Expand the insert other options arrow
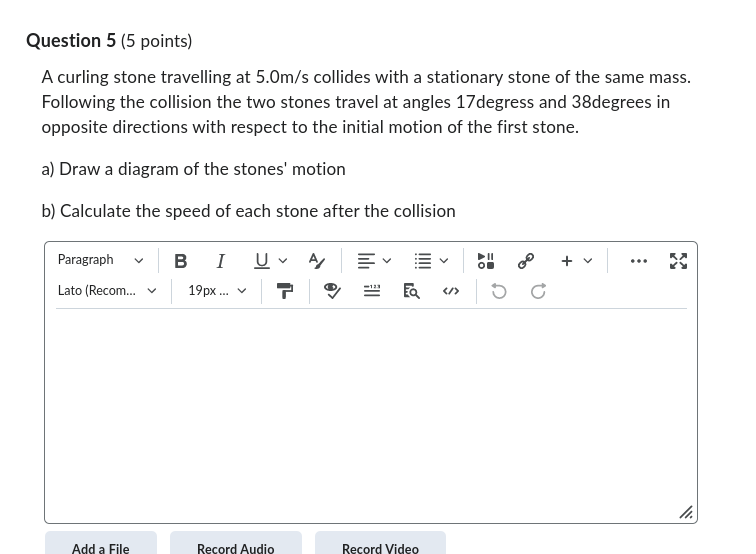The width and height of the screenshot is (756, 554). [x=588, y=261]
